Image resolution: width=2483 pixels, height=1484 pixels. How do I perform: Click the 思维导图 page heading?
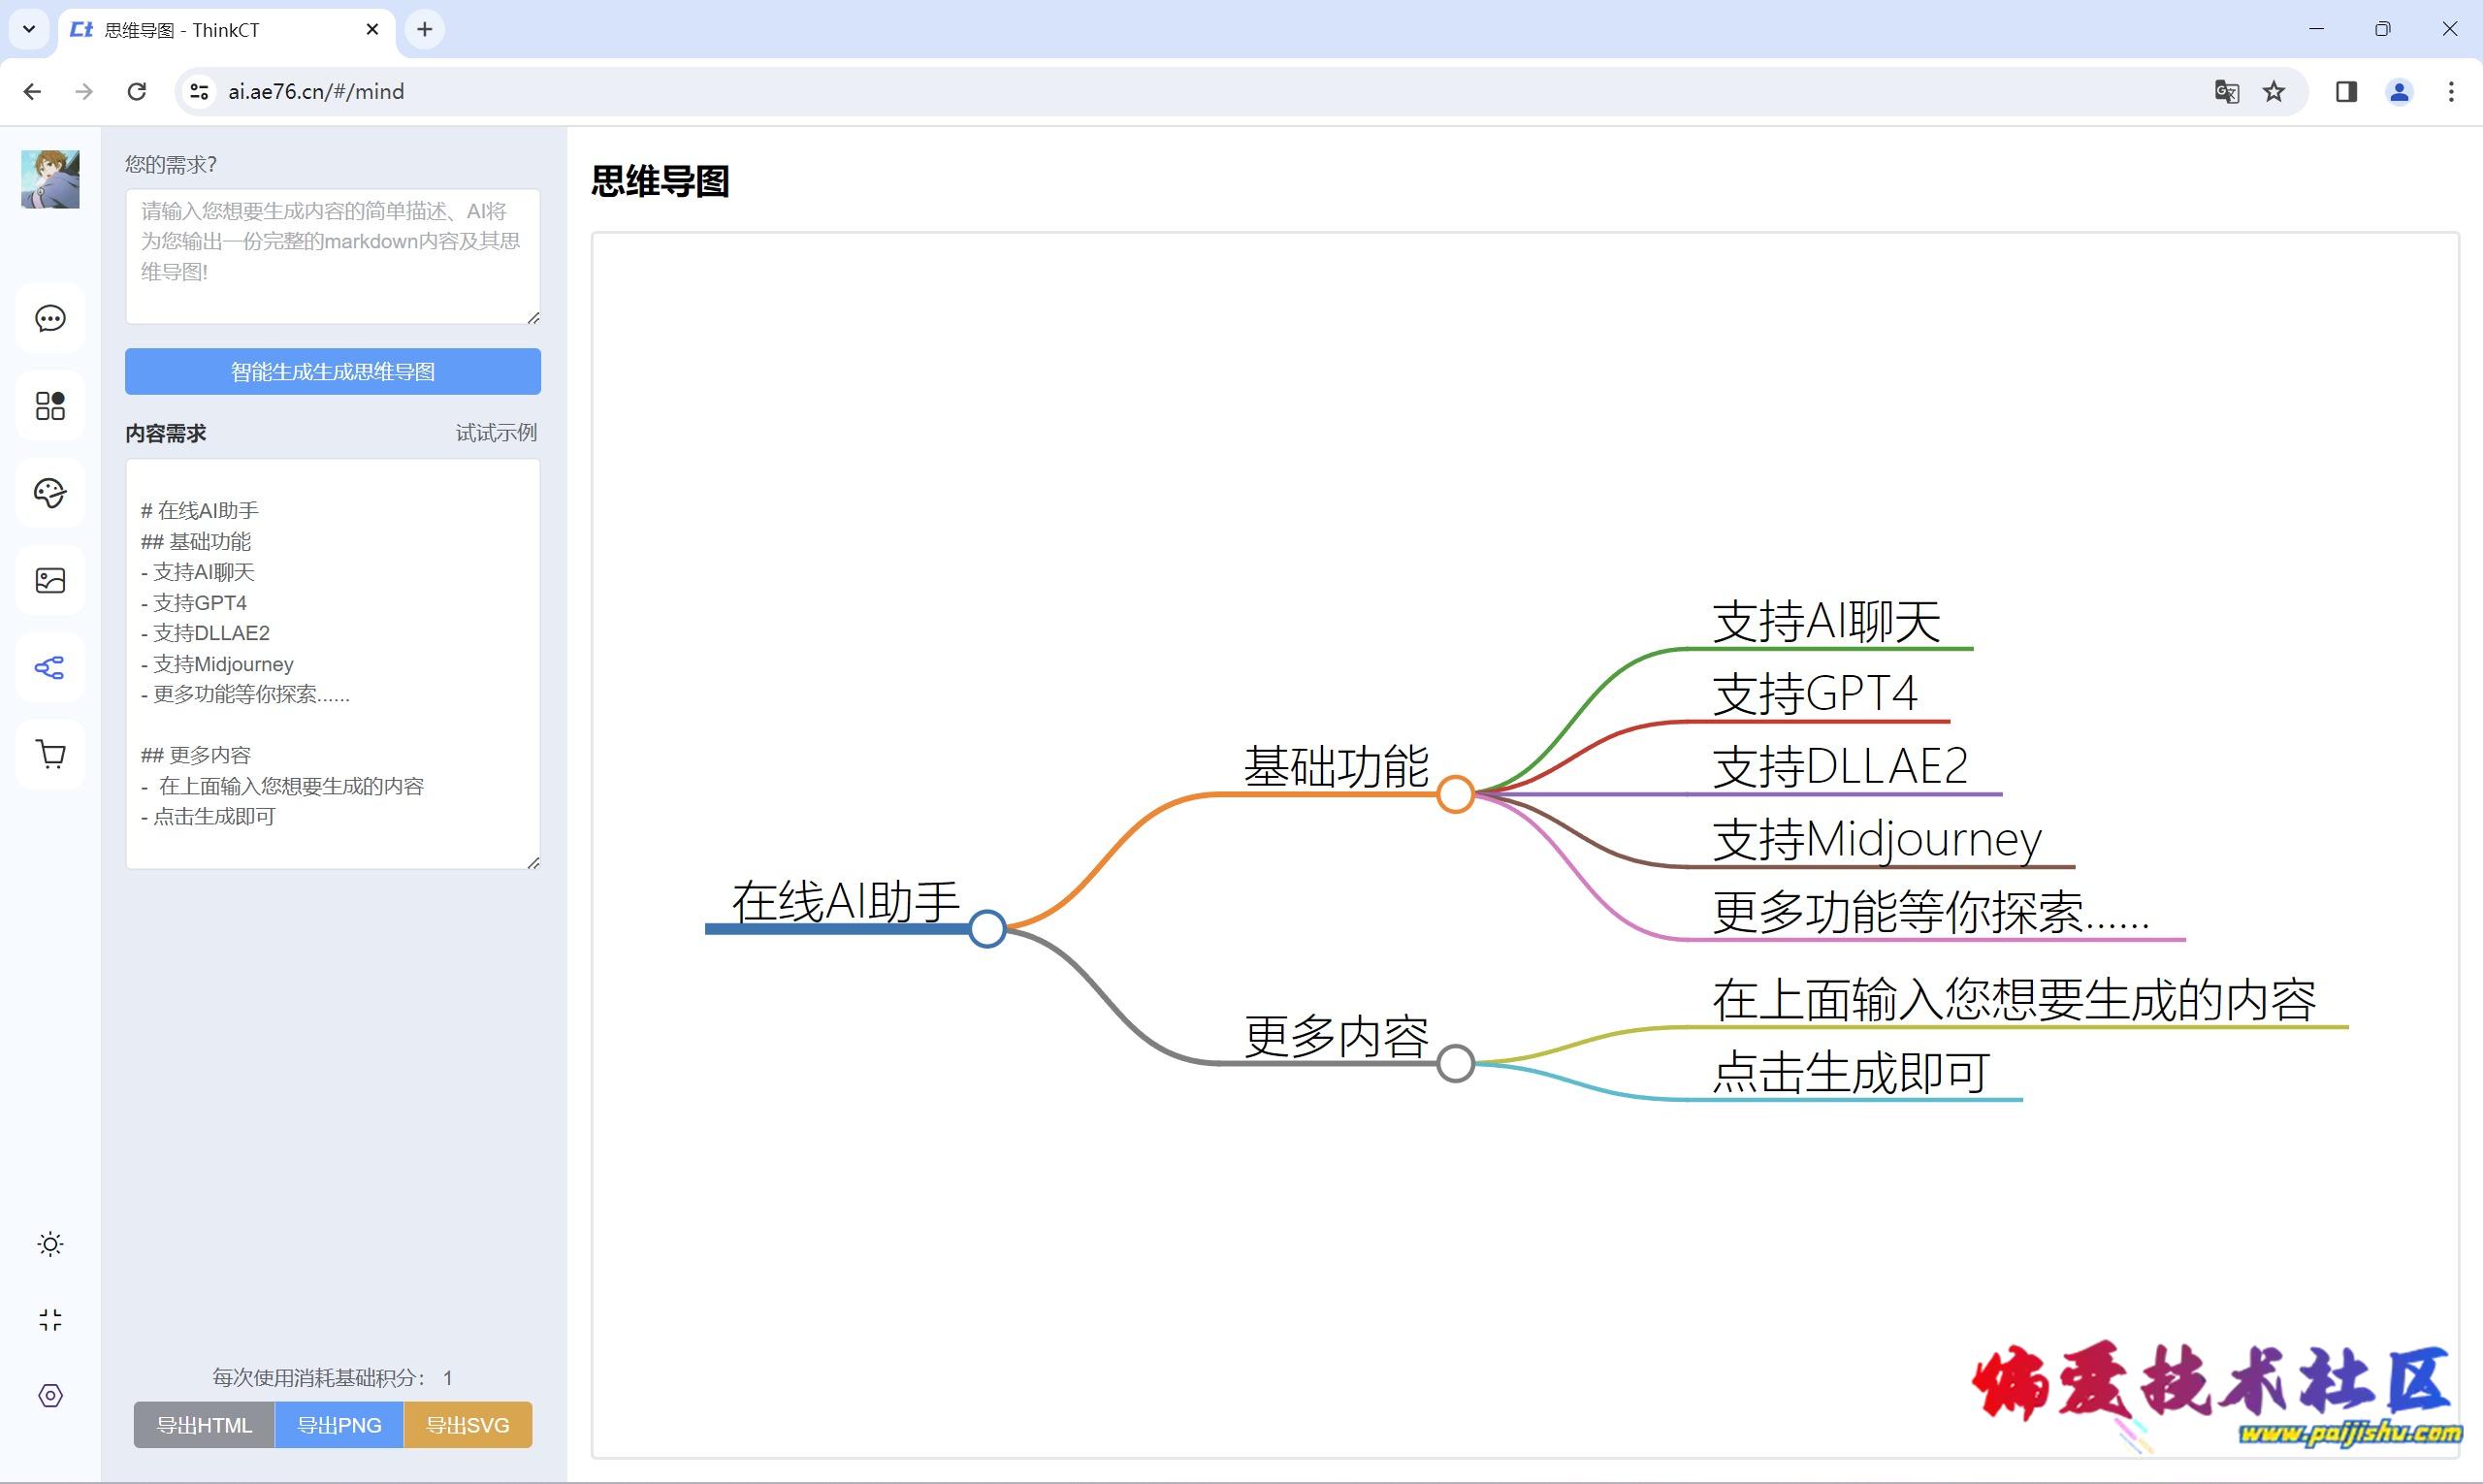pyautogui.click(x=660, y=181)
